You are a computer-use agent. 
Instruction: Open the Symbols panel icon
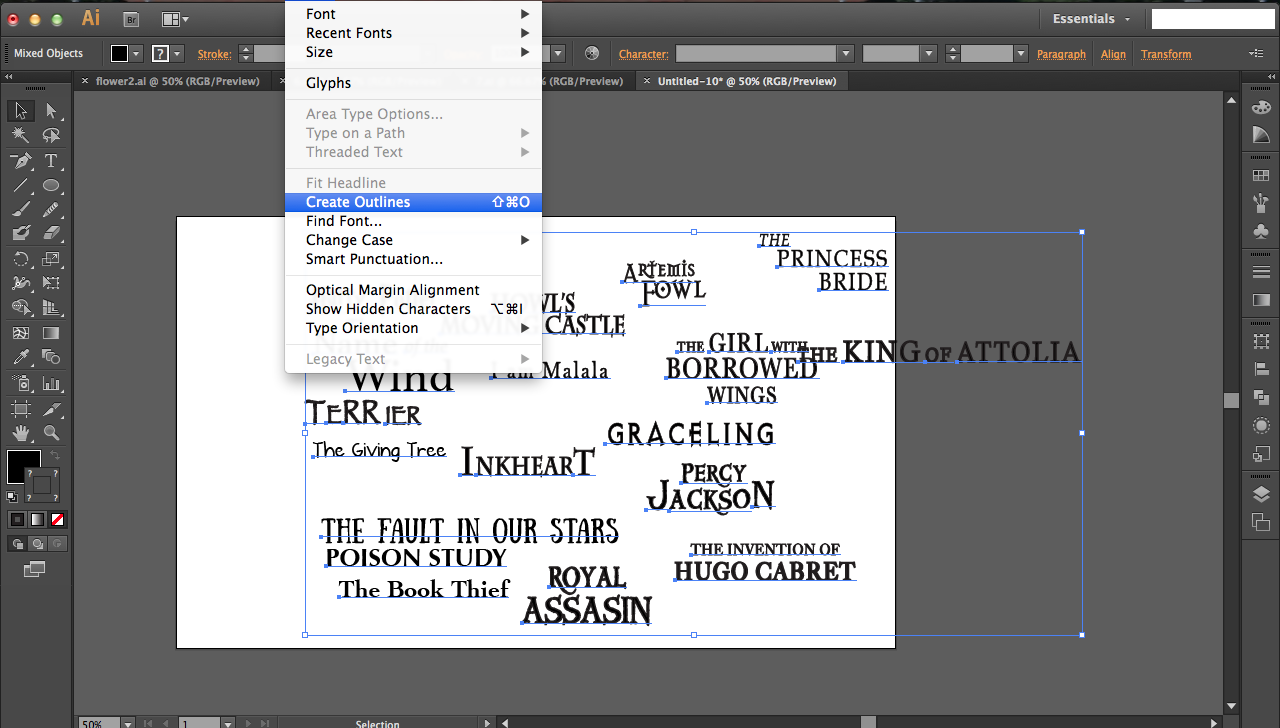click(x=1261, y=230)
